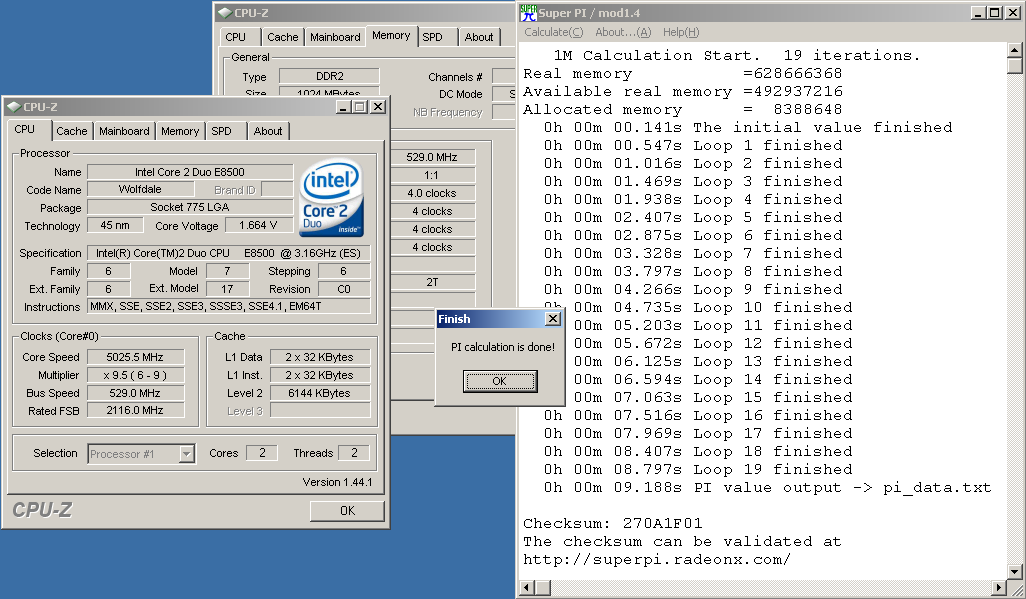Click the processor Name field 'Intel Core 2 Duo E8500'

(190, 172)
